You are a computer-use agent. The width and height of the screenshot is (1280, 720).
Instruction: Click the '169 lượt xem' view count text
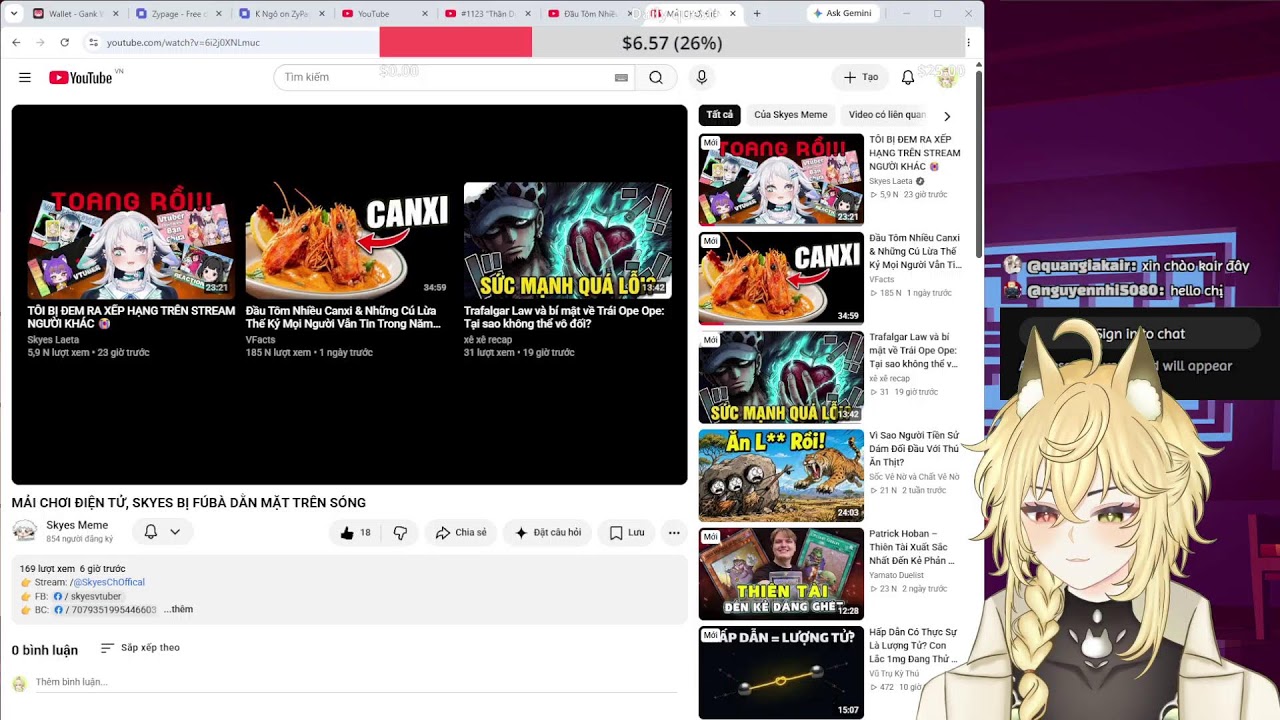click(x=48, y=569)
